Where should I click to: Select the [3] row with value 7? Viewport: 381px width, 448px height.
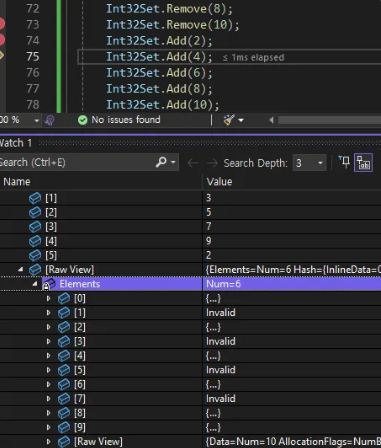coord(190,227)
